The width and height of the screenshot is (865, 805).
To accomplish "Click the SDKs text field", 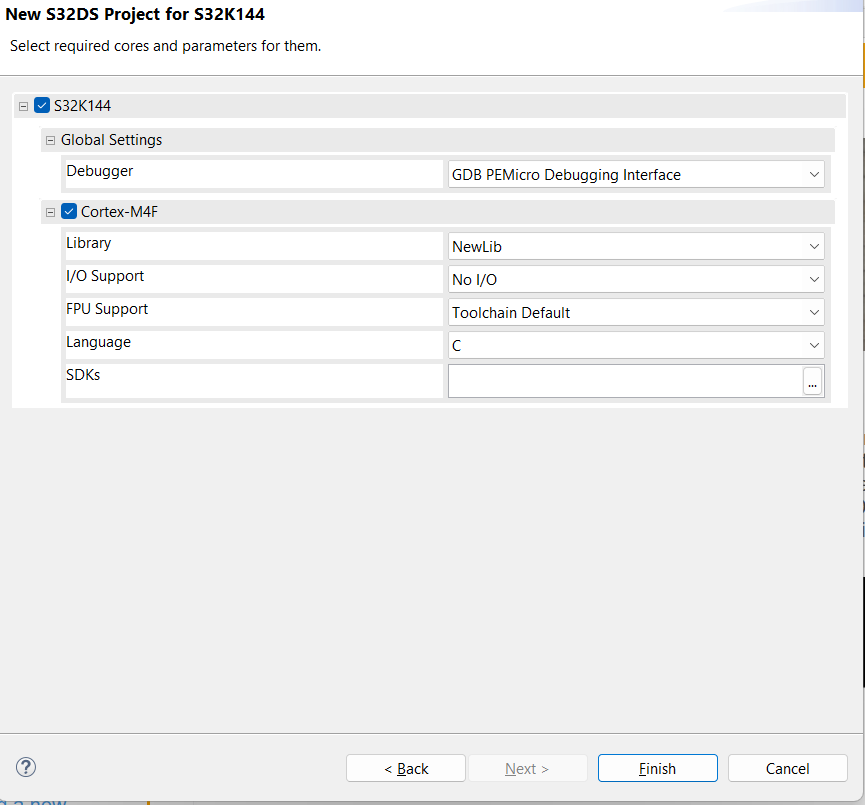I will (624, 381).
